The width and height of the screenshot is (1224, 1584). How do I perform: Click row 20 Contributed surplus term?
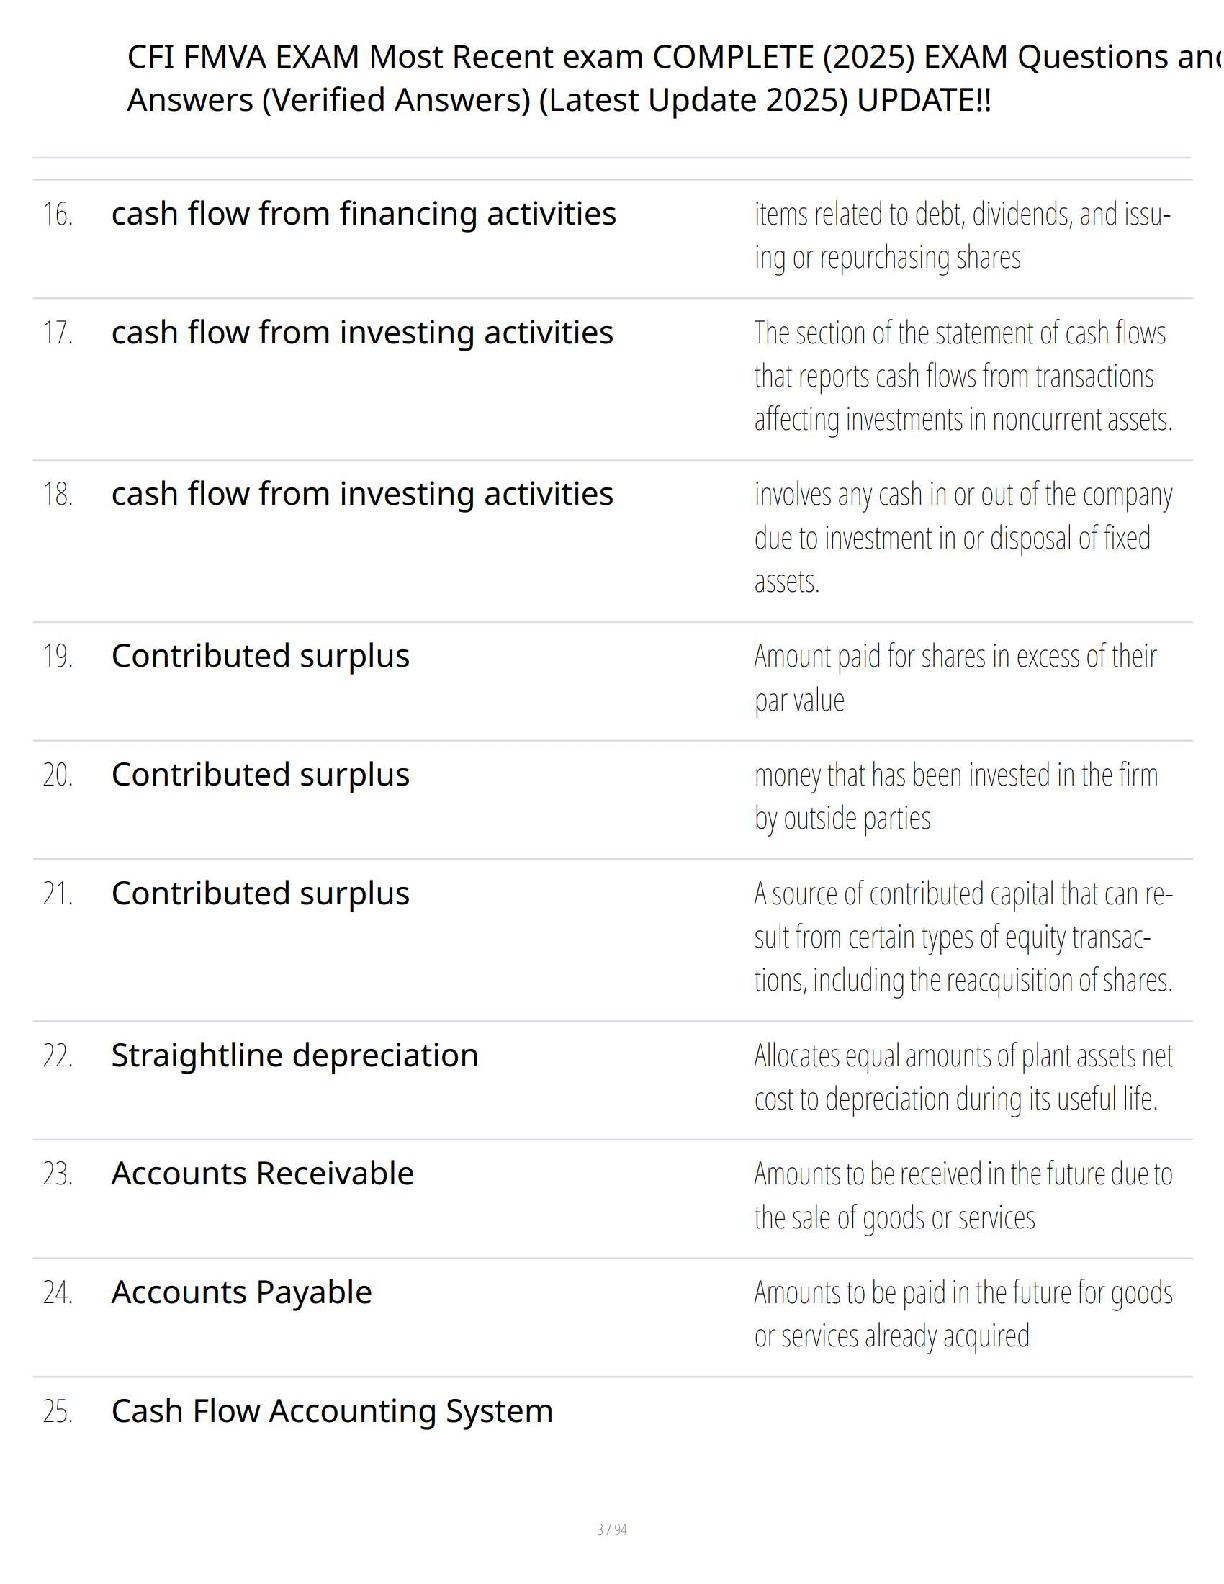tap(260, 775)
